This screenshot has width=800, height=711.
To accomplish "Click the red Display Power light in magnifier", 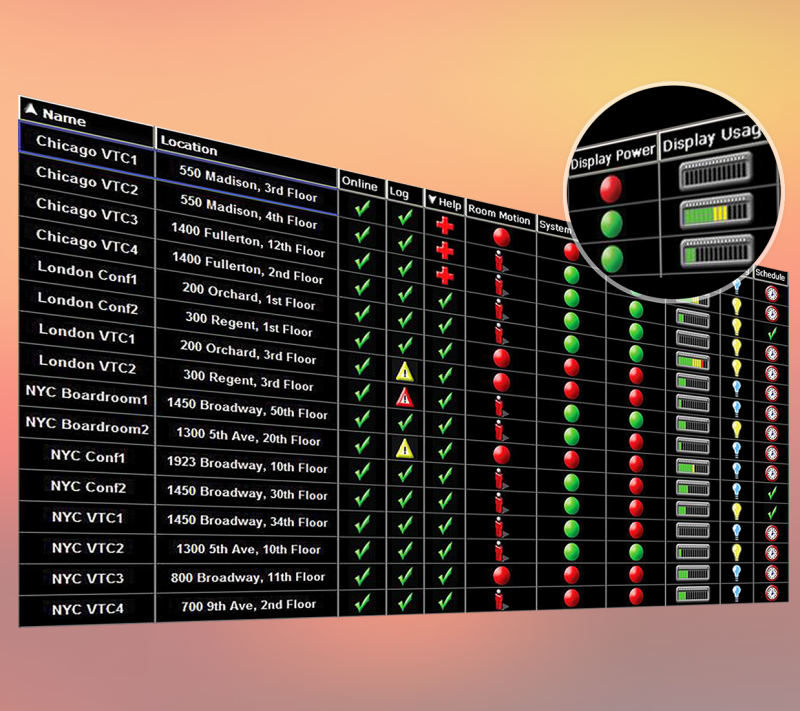I will tap(610, 188).
